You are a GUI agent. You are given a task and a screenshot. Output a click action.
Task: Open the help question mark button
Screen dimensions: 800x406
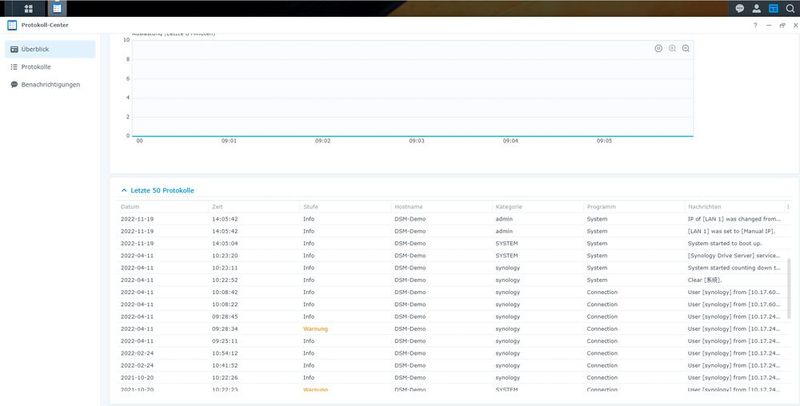[x=755, y=26]
